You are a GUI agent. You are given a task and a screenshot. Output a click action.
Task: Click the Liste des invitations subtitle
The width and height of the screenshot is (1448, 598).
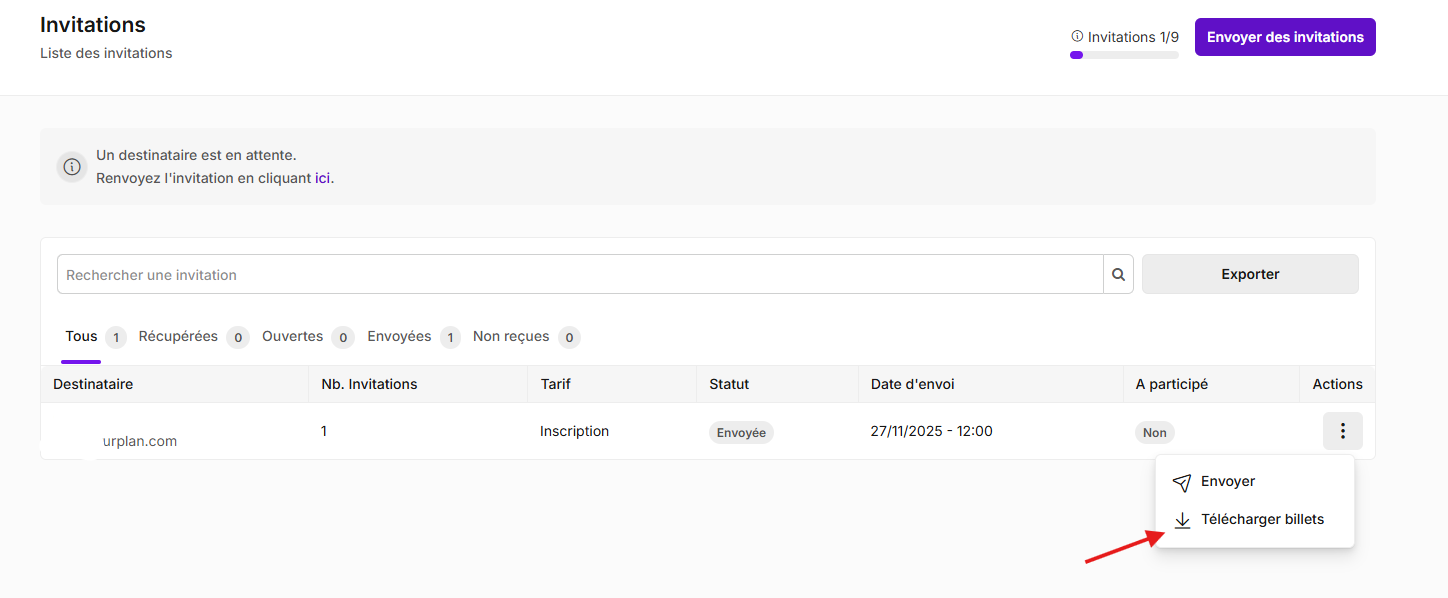coord(106,53)
